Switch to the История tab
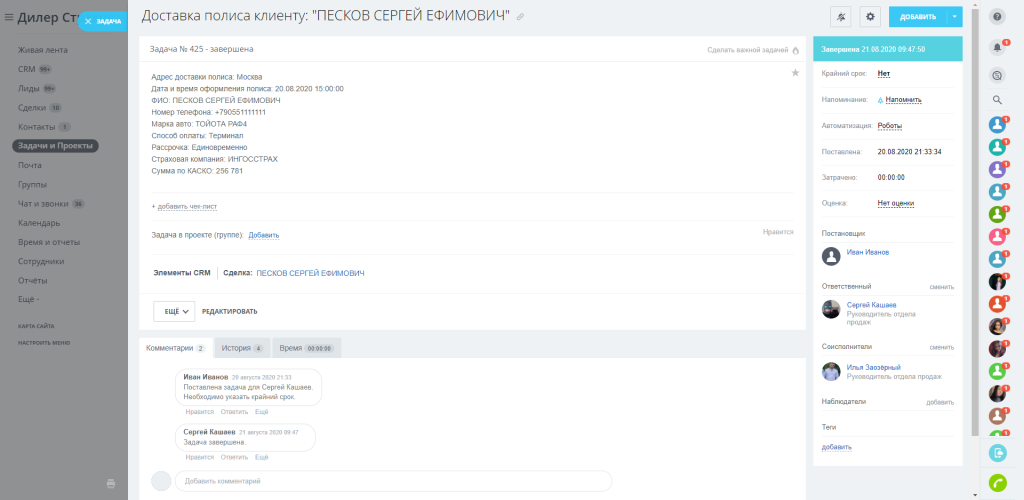 coord(242,349)
